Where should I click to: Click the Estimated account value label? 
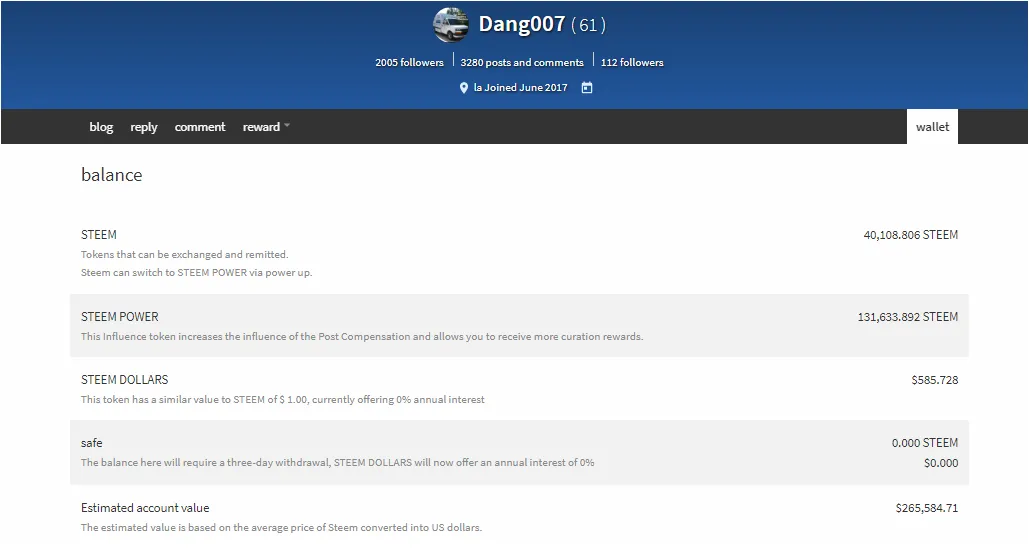[145, 508]
